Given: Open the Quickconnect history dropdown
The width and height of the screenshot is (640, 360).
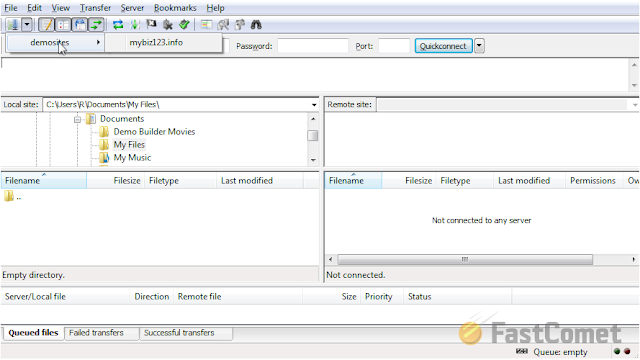Looking at the screenshot, I should tap(479, 46).
